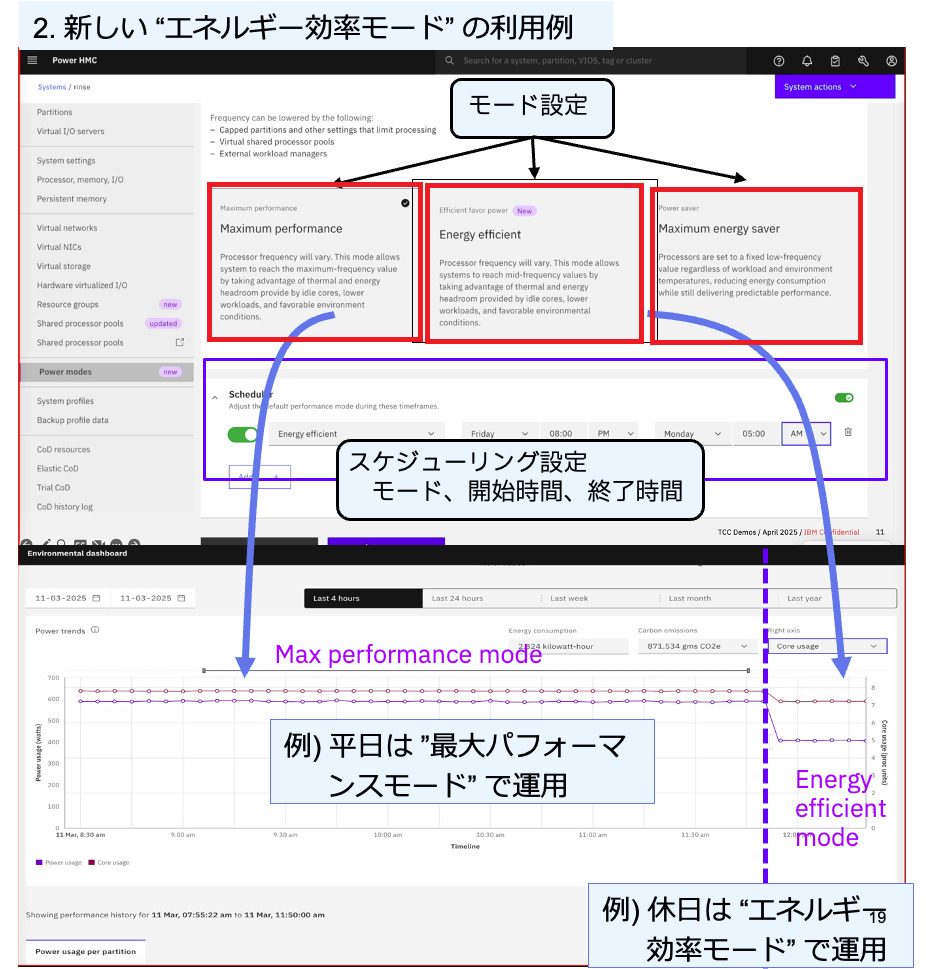Open the hamburger navigation menu
This screenshot has height=969, width=926.
pos(32,61)
